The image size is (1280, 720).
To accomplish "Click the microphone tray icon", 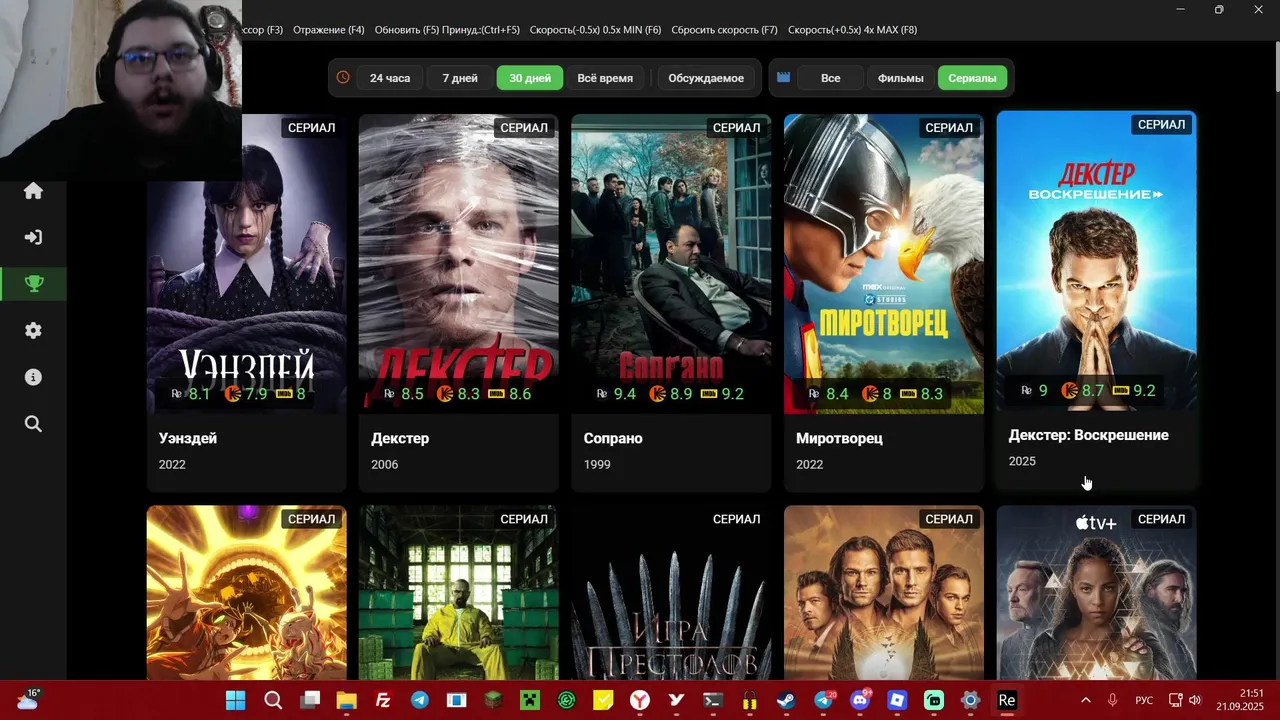I will click(x=1113, y=700).
